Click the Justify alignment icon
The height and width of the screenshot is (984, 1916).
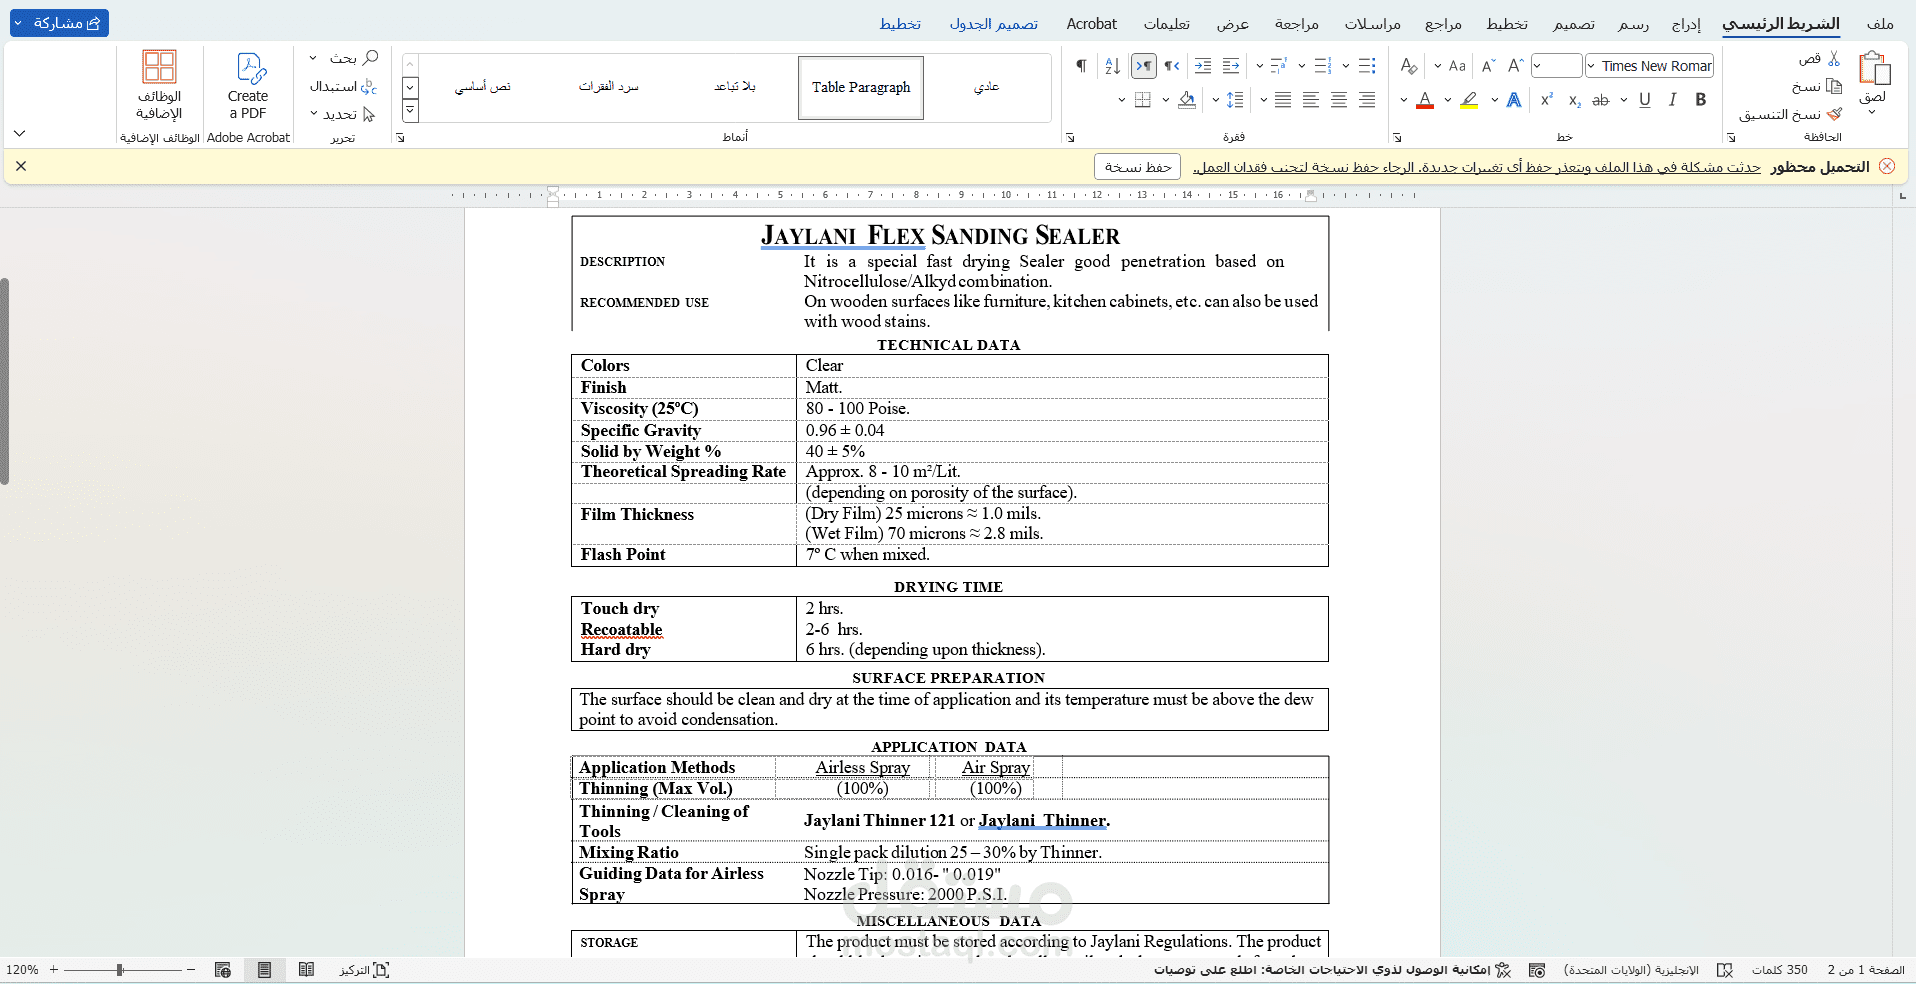click(1283, 100)
